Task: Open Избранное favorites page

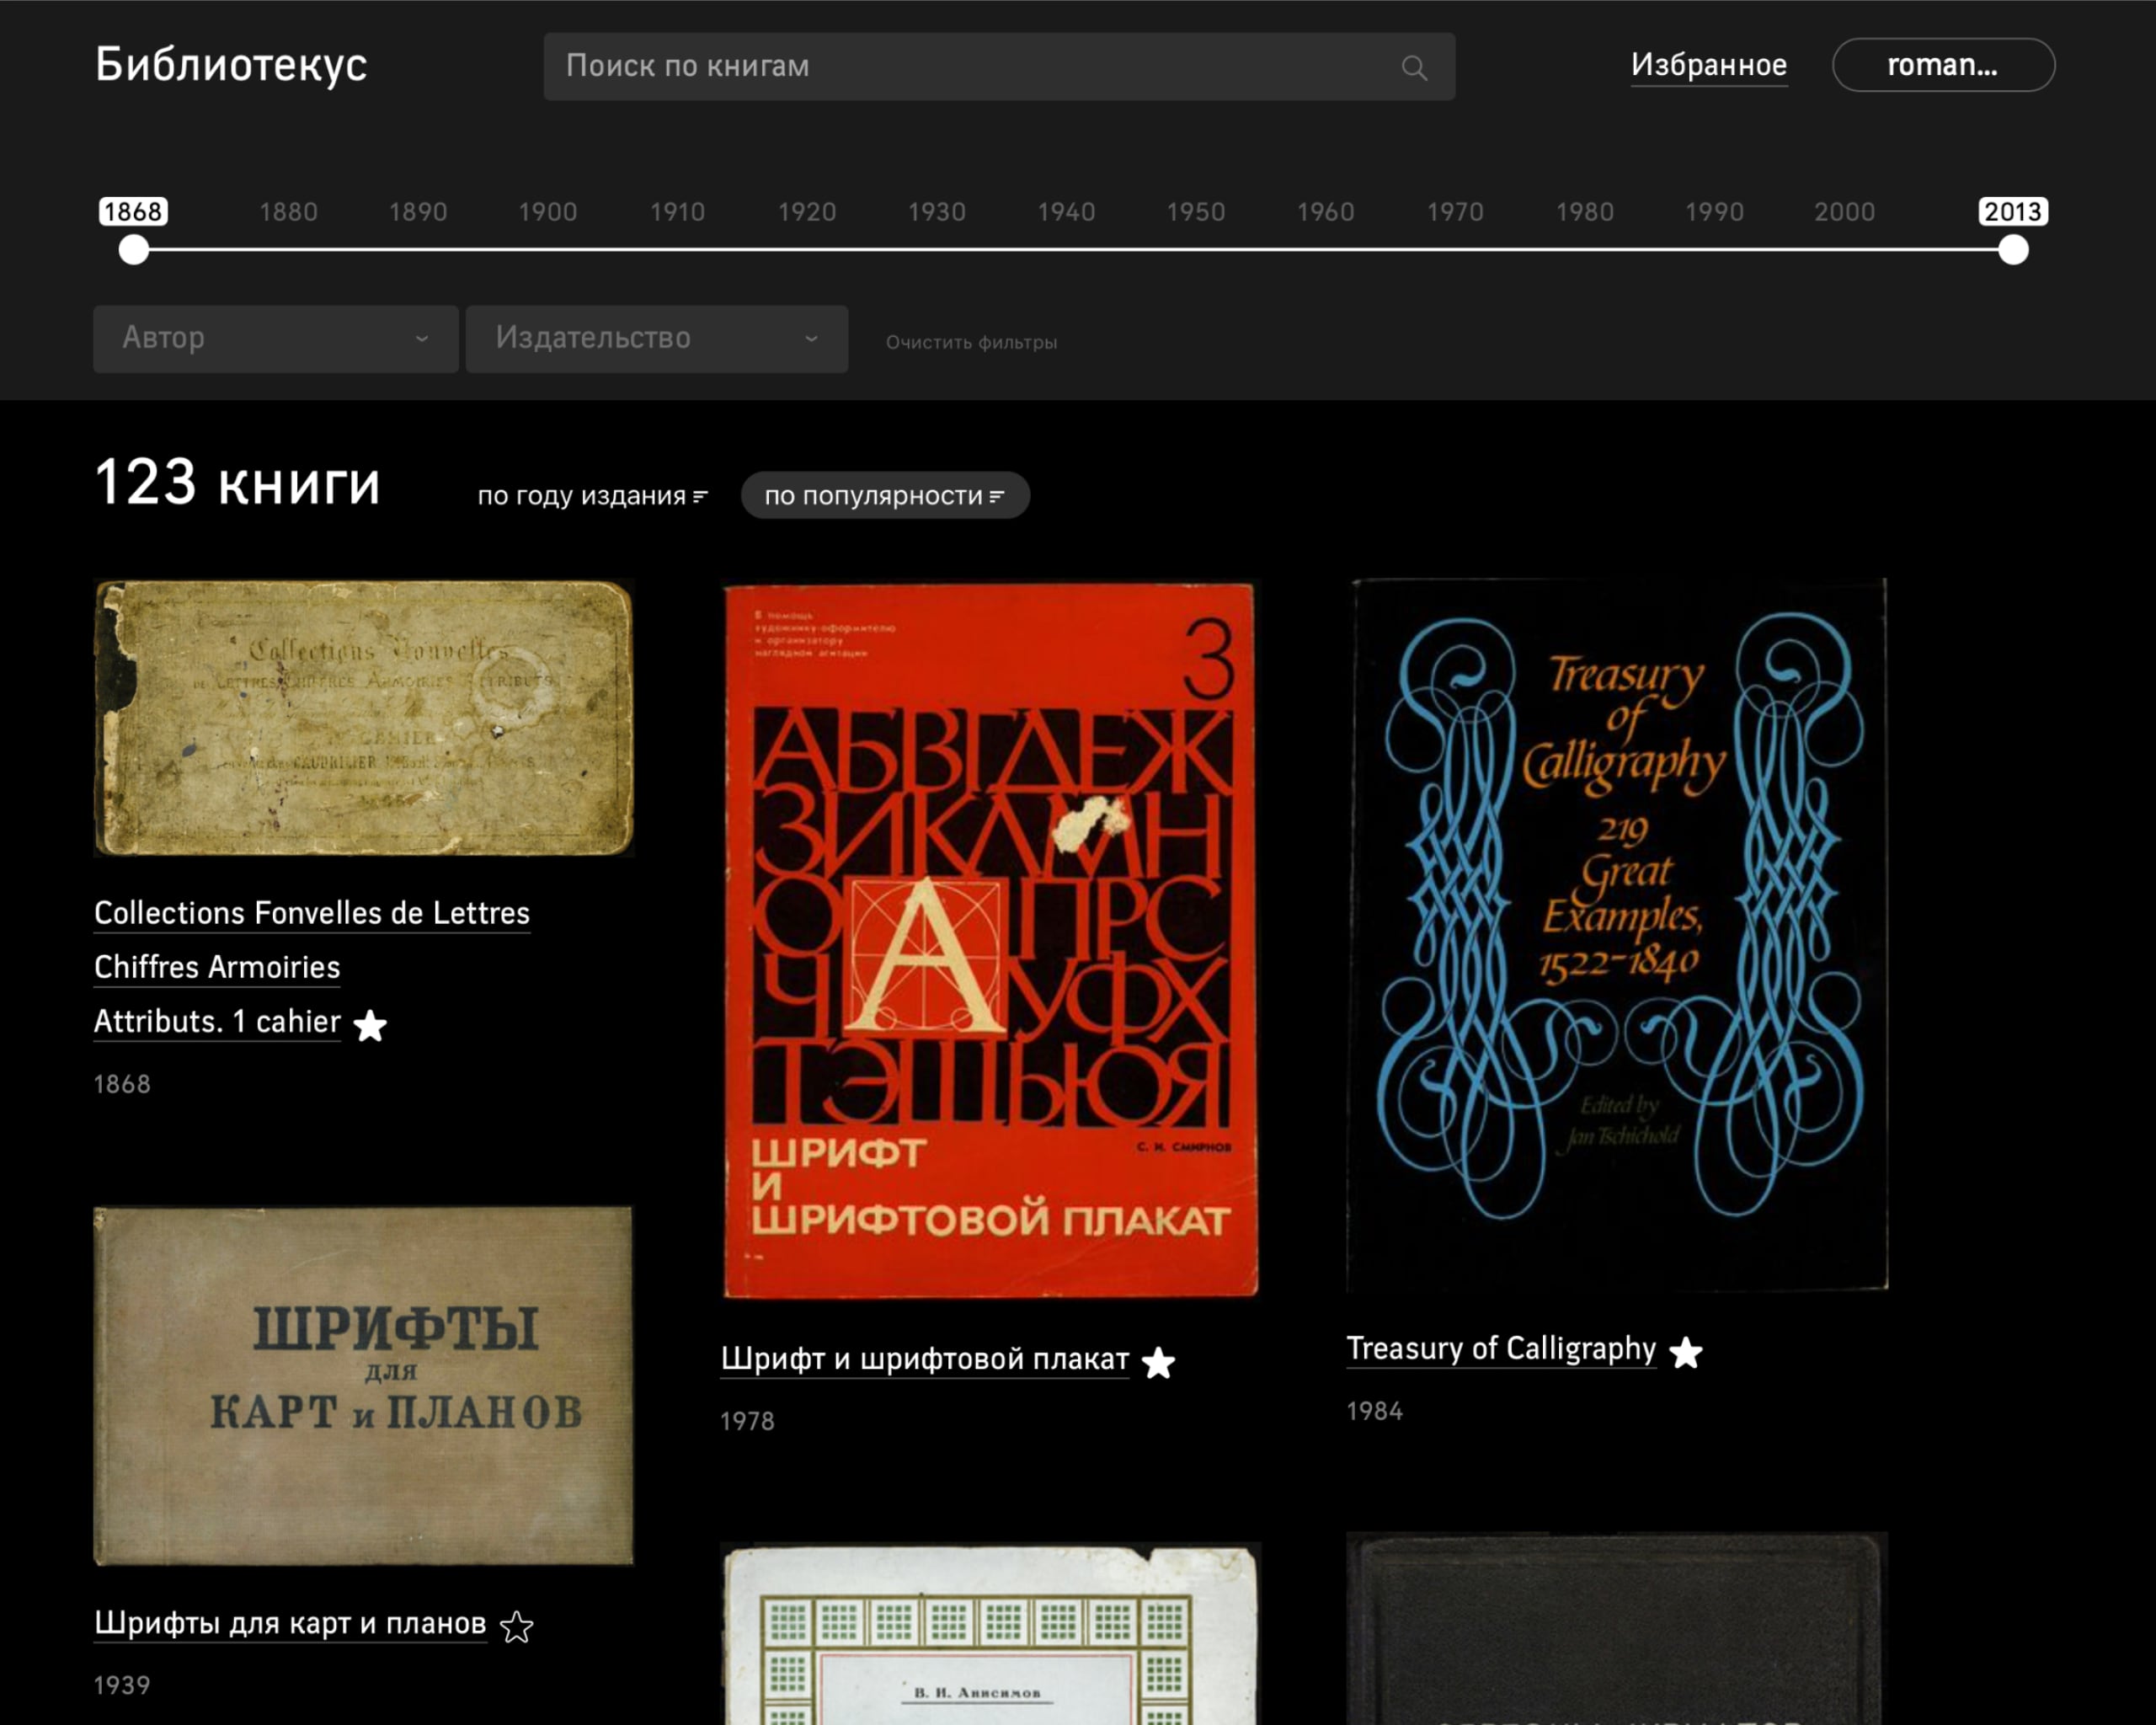Action: (x=1708, y=65)
